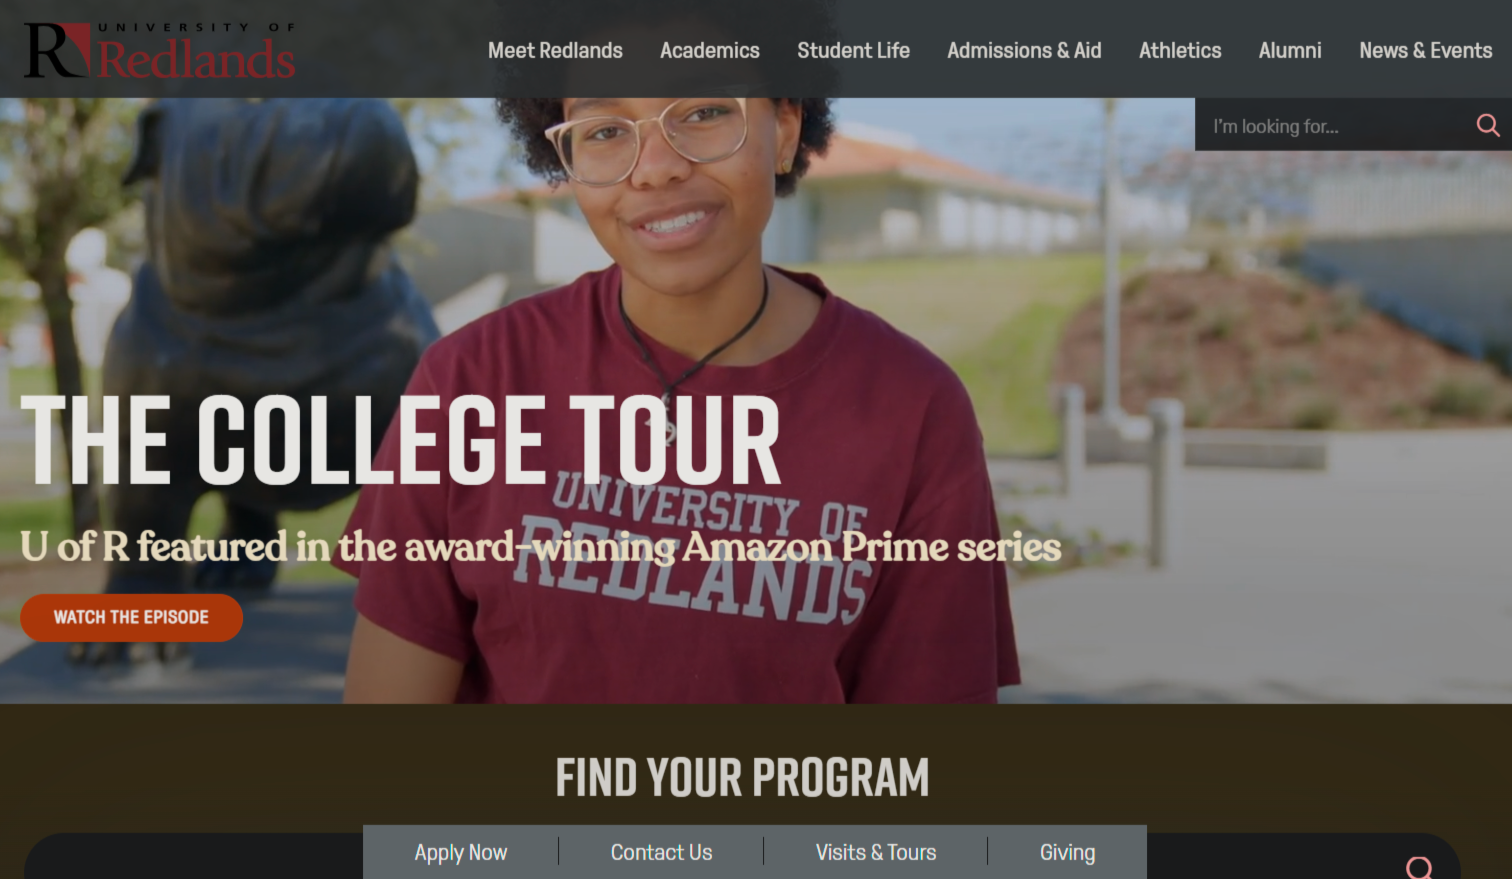Click The College Tour headline
1512x879 pixels.
tap(400, 440)
